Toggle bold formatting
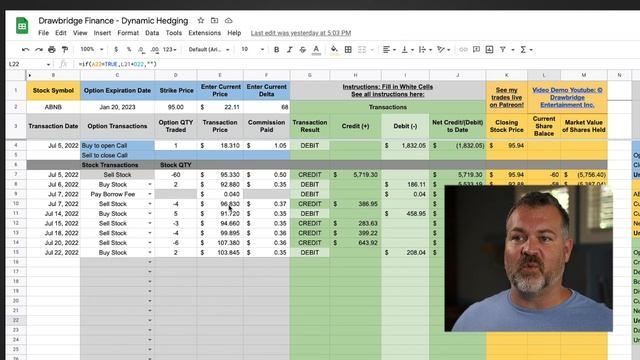 (276, 49)
